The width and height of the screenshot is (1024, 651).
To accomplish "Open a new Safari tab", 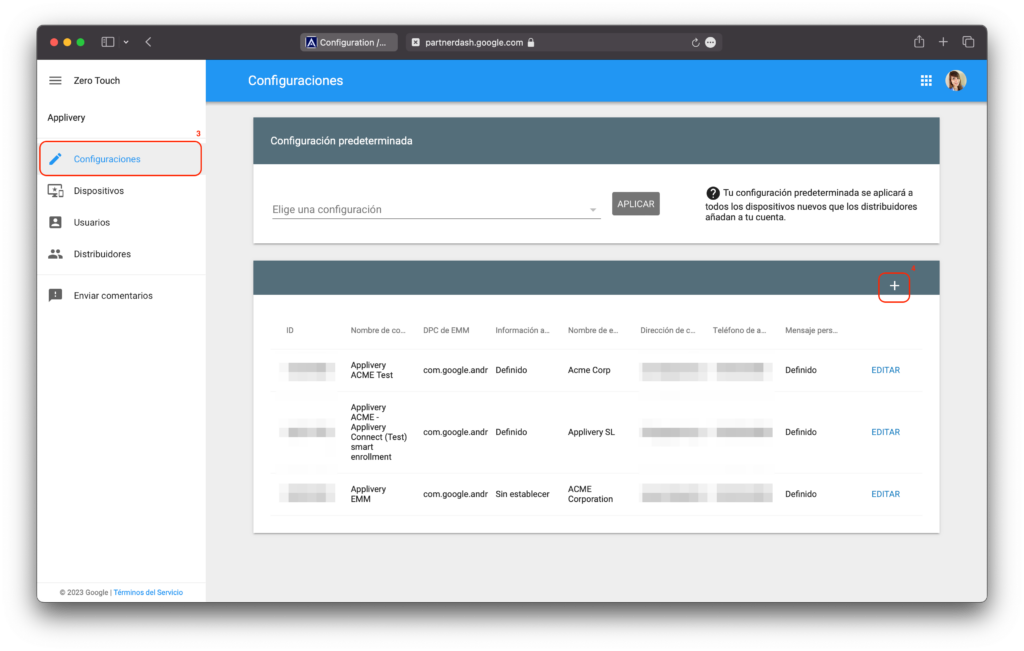I will coord(943,42).
